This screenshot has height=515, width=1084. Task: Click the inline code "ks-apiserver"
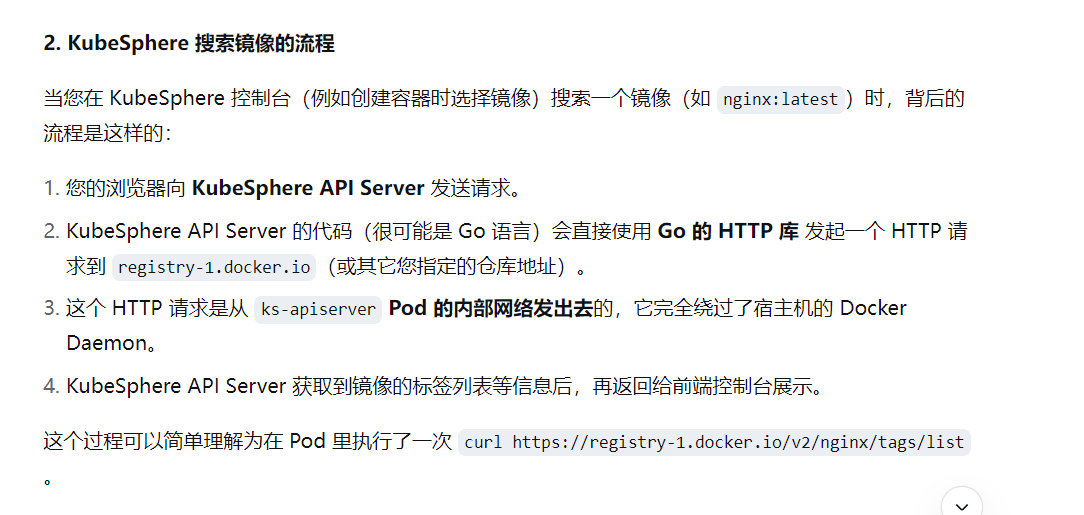pyautogui.click(x=318, y=309)
